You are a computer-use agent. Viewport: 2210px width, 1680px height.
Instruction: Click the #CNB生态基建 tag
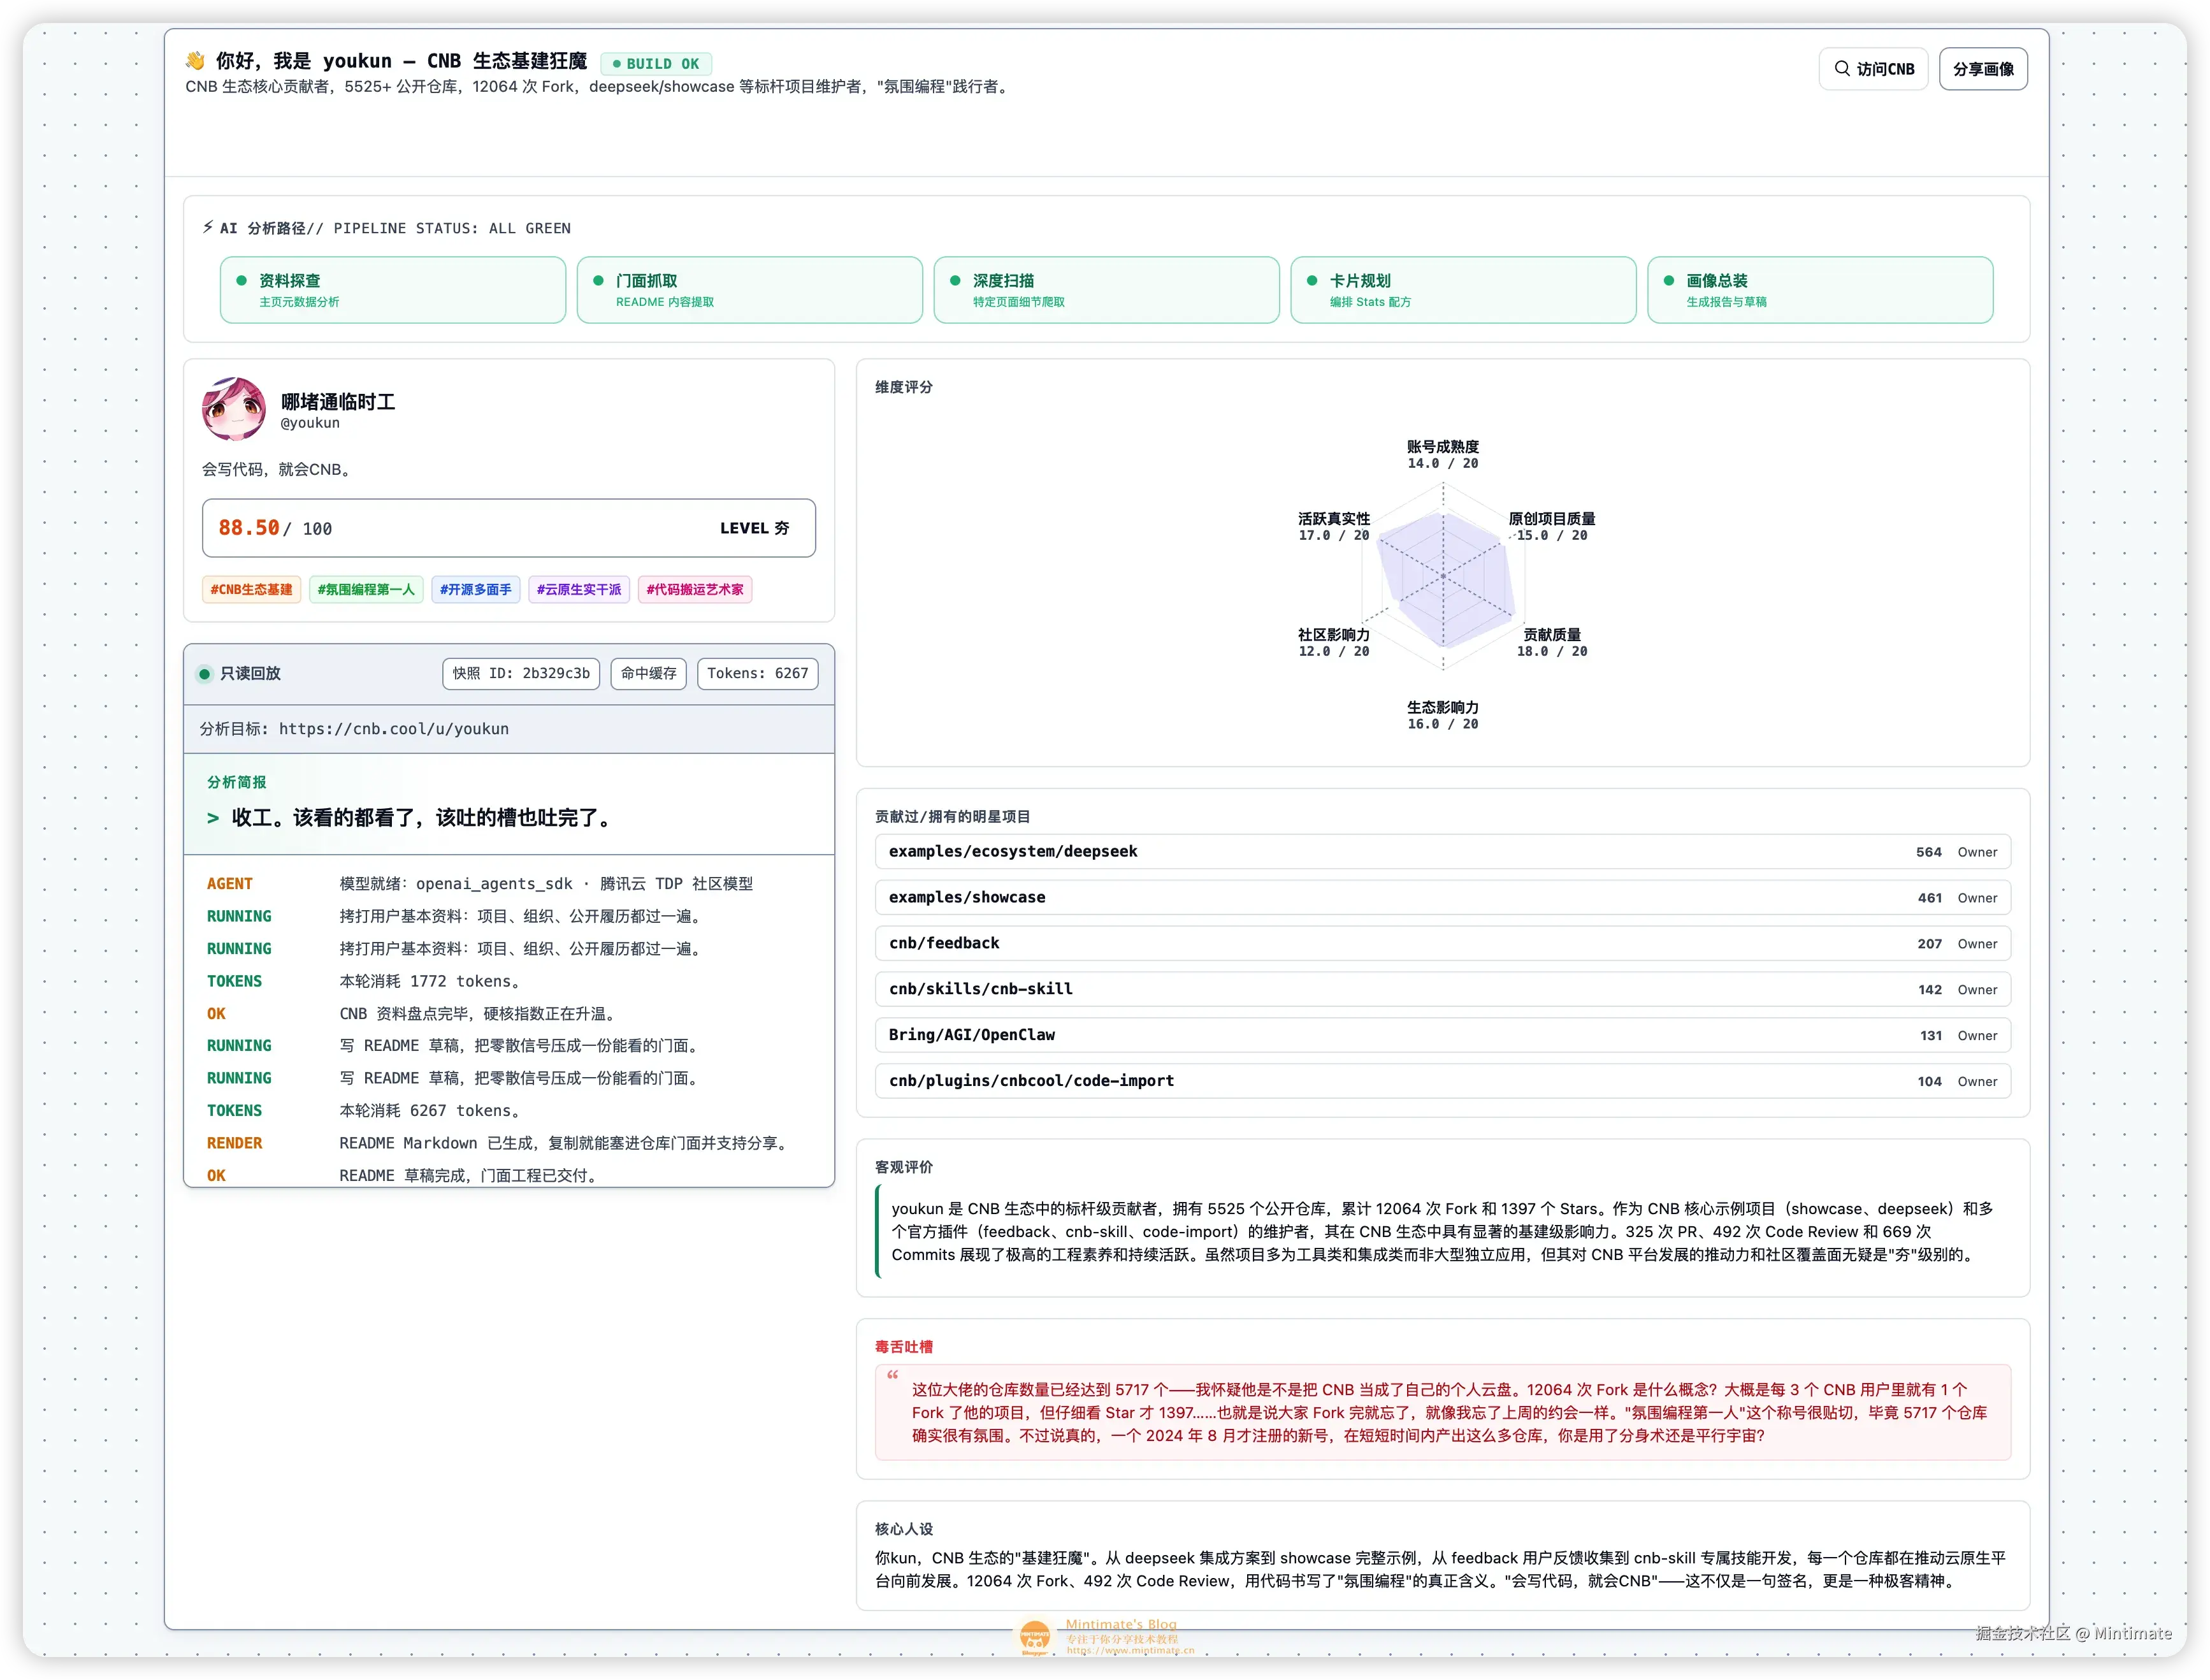pyautogui.click(x=252, y=590)
